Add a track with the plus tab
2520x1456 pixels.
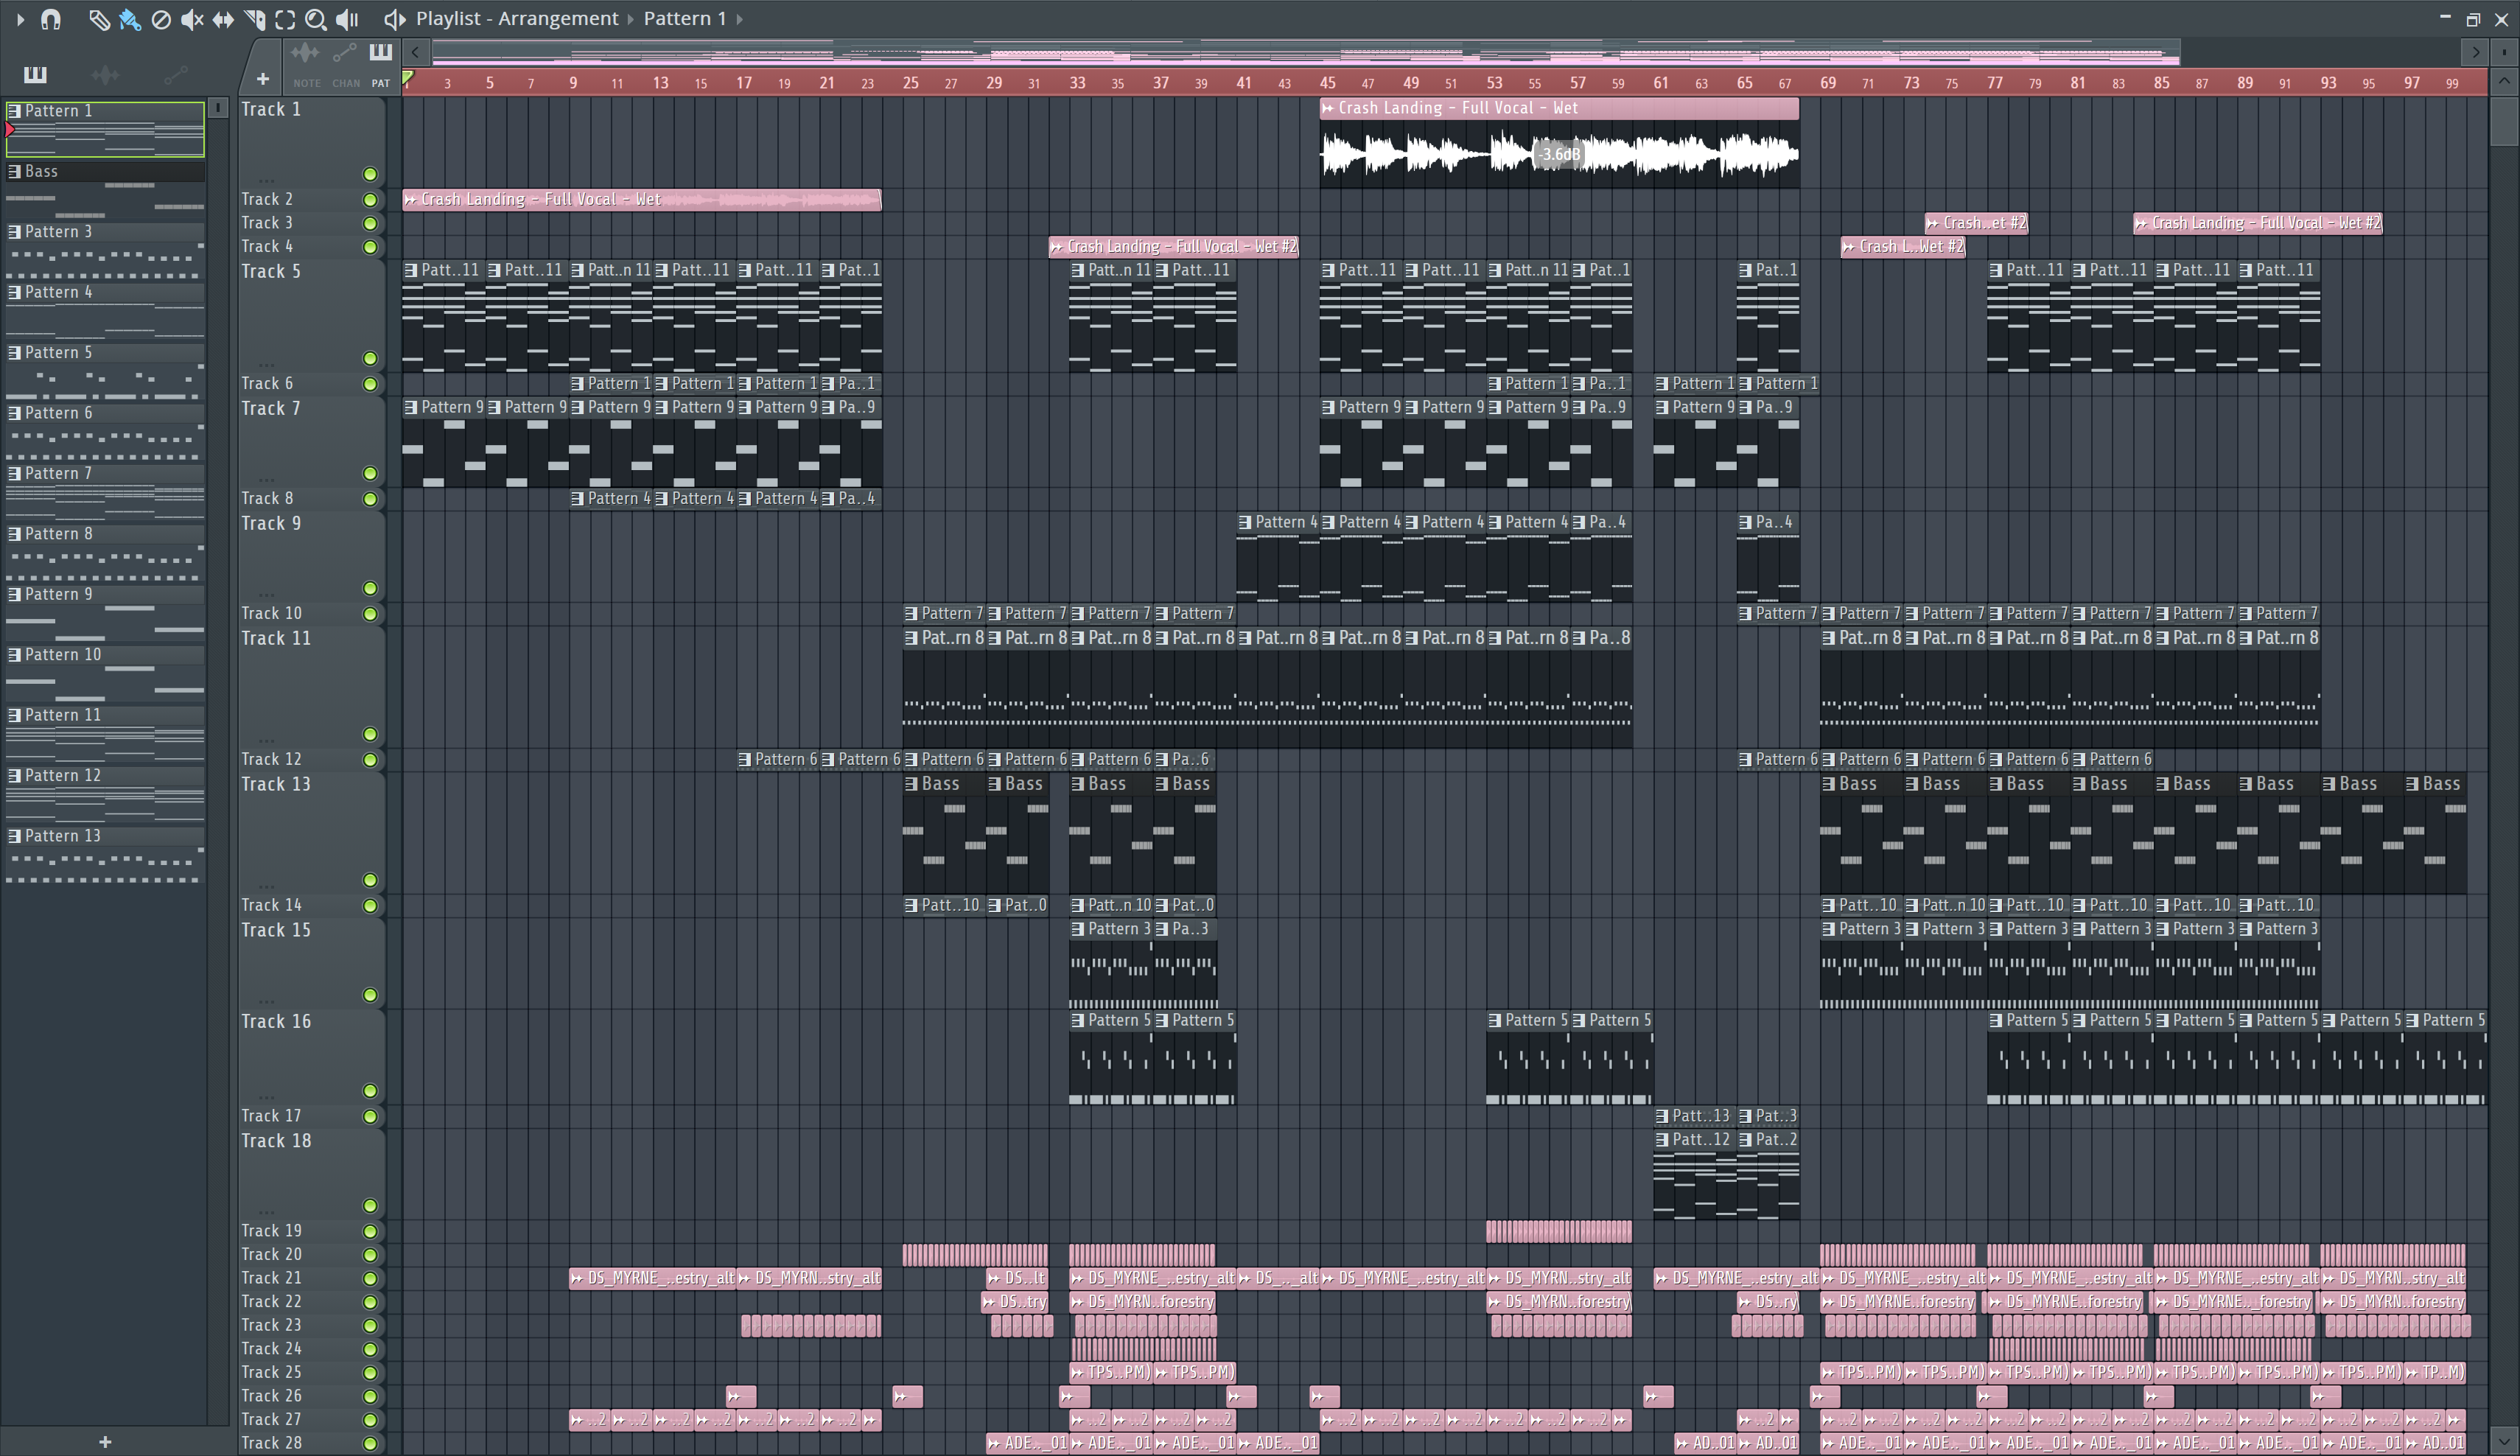click(262, 78)
